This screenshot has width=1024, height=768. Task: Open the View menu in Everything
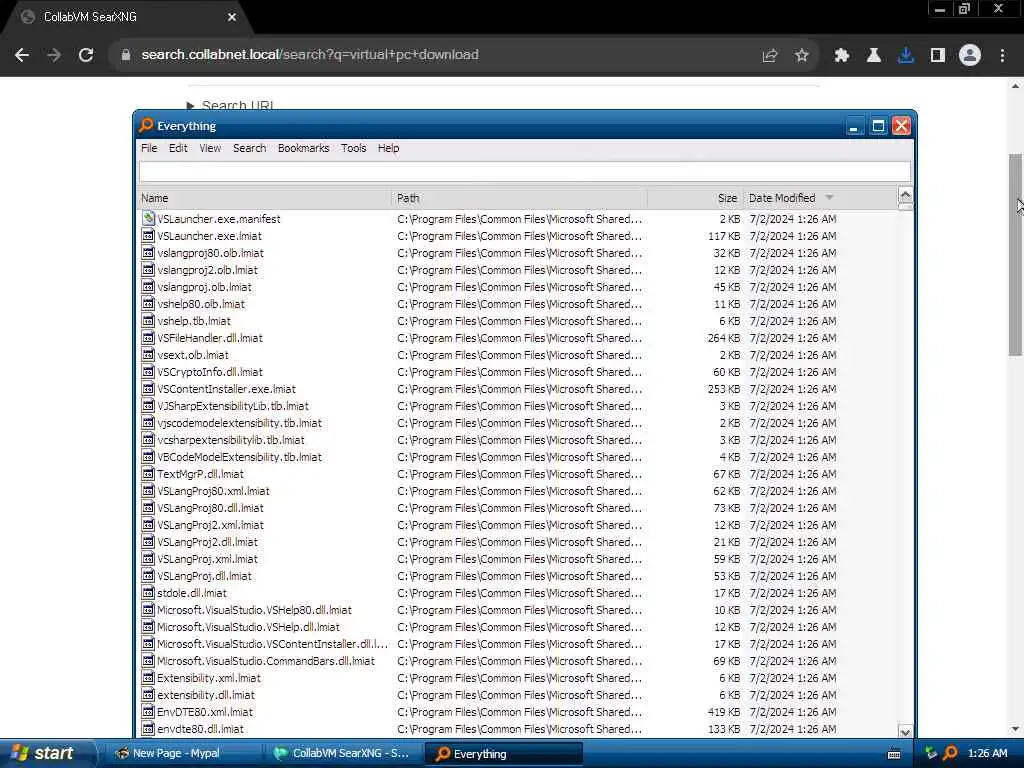coord(210,148)
